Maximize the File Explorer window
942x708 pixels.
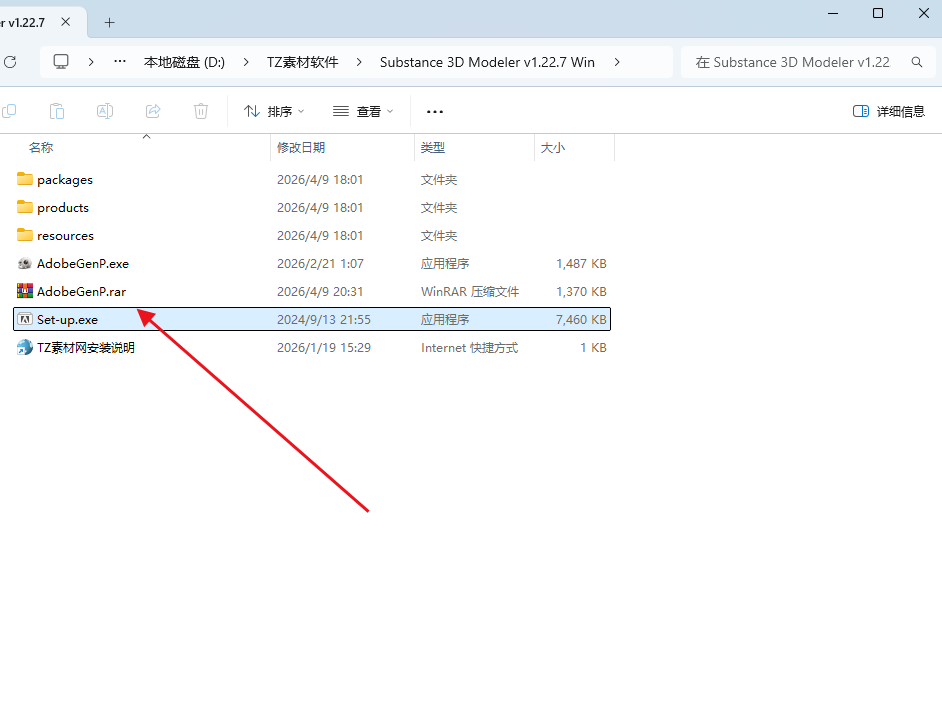tap(878, 13)
